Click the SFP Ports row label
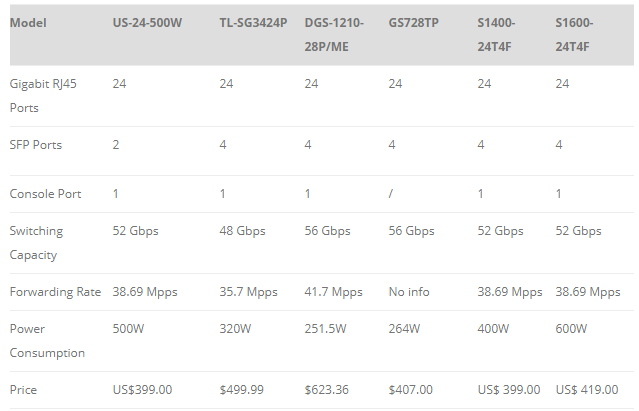The width and height of the screenshot is (639, 411). click(36, 145)
